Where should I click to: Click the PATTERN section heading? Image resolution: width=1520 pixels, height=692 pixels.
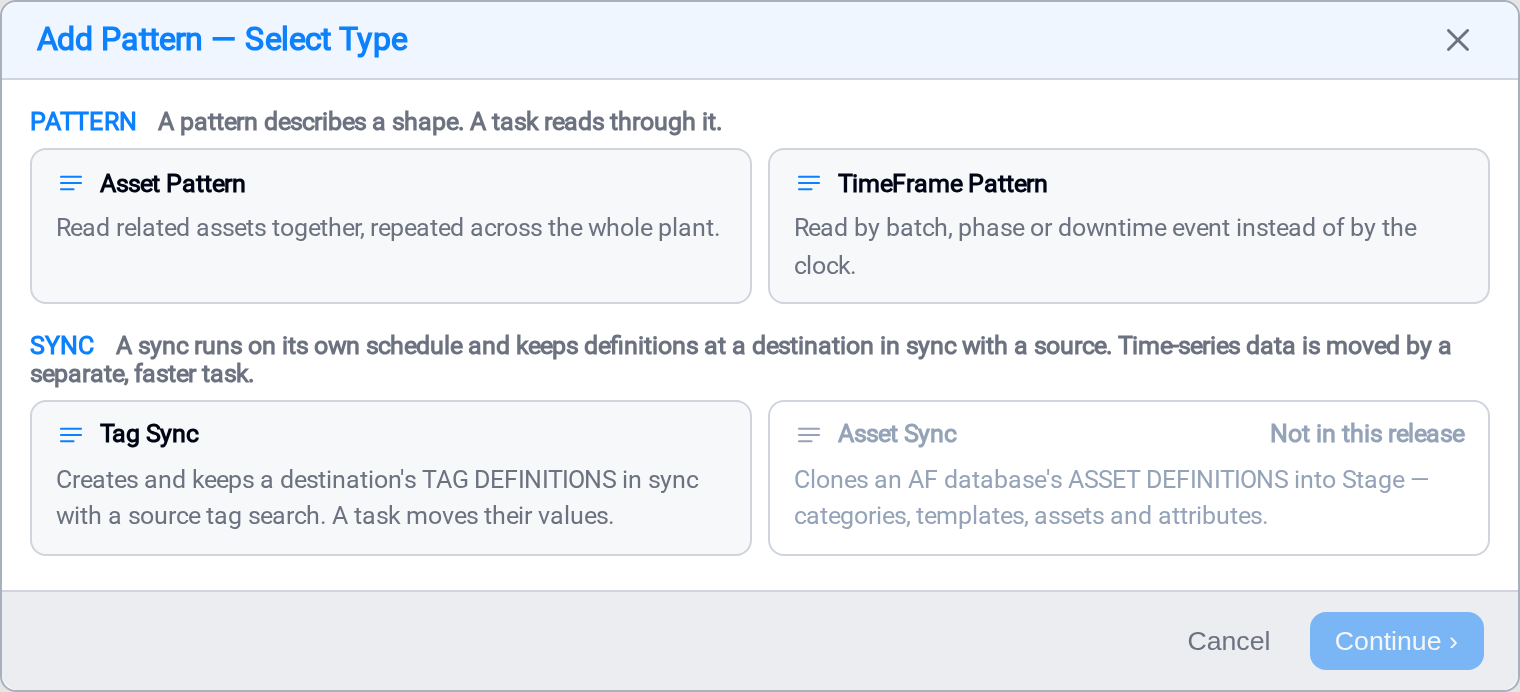(84, 122)
